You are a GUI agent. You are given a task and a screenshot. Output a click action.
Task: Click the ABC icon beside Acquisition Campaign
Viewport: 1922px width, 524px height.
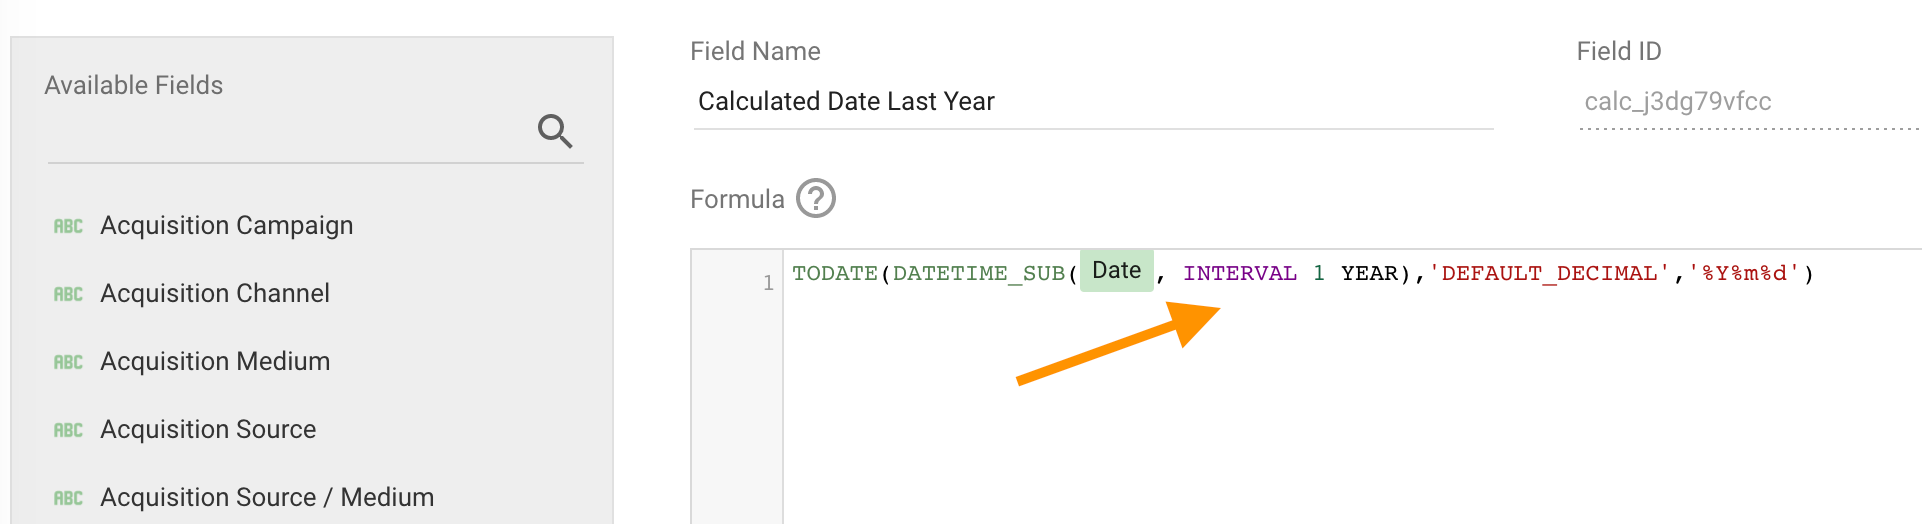68,226
